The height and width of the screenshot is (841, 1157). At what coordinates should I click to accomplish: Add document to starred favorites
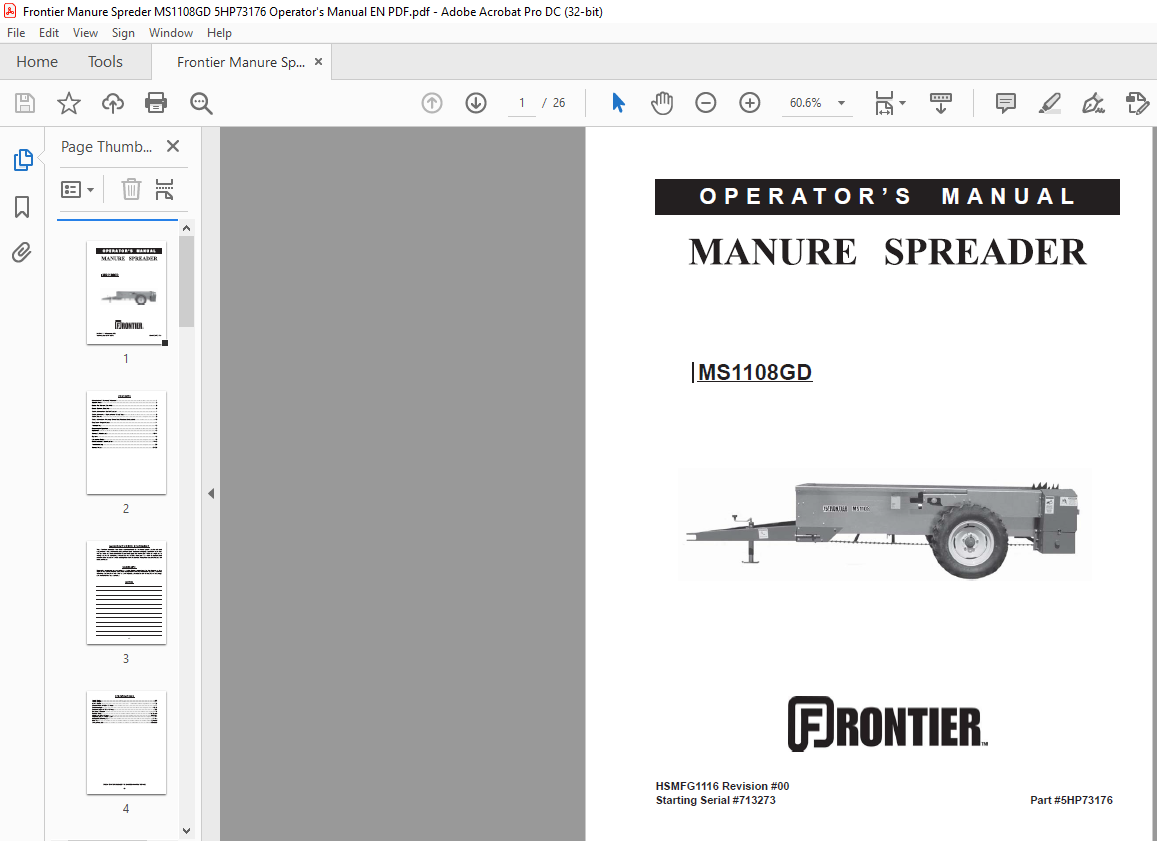(x=69, y=103)
